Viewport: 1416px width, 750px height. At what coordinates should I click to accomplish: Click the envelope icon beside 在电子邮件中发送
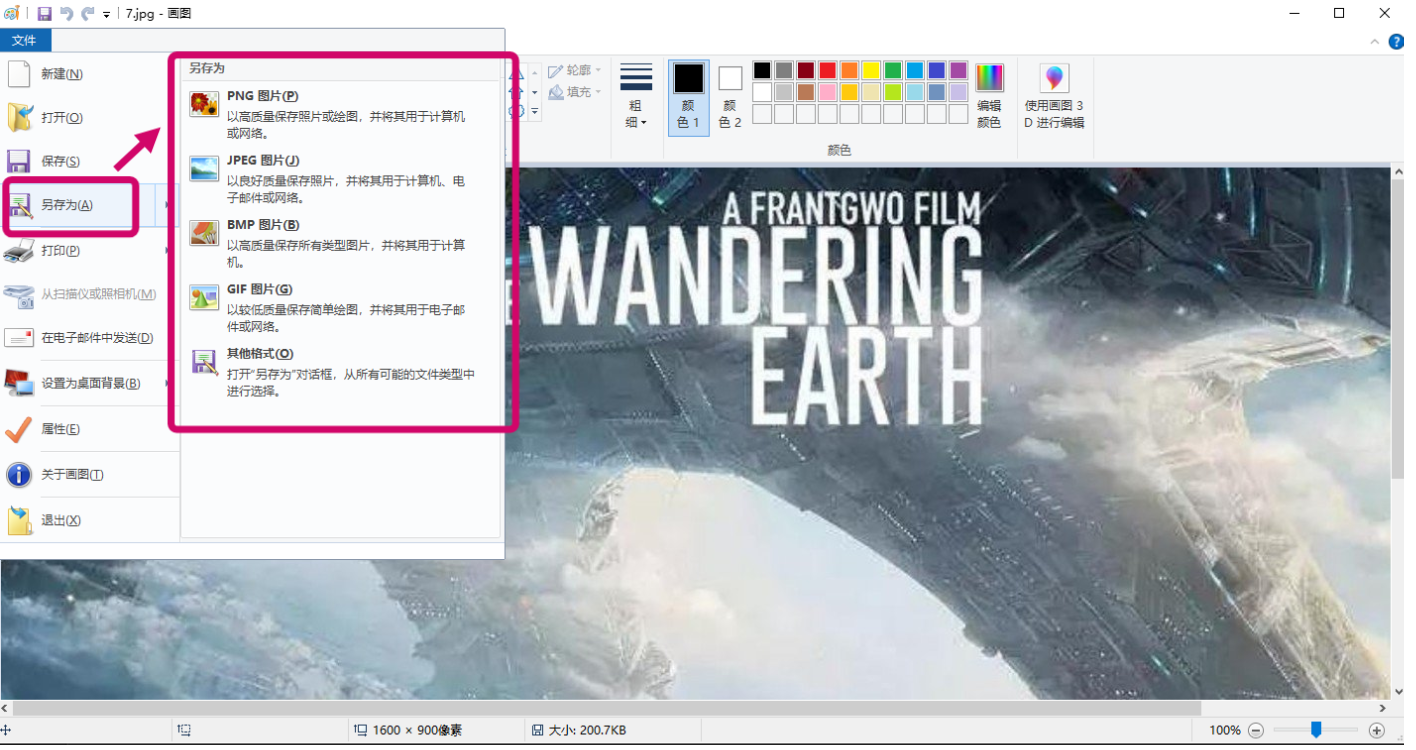pyautogui.click(x=19, y=338)
